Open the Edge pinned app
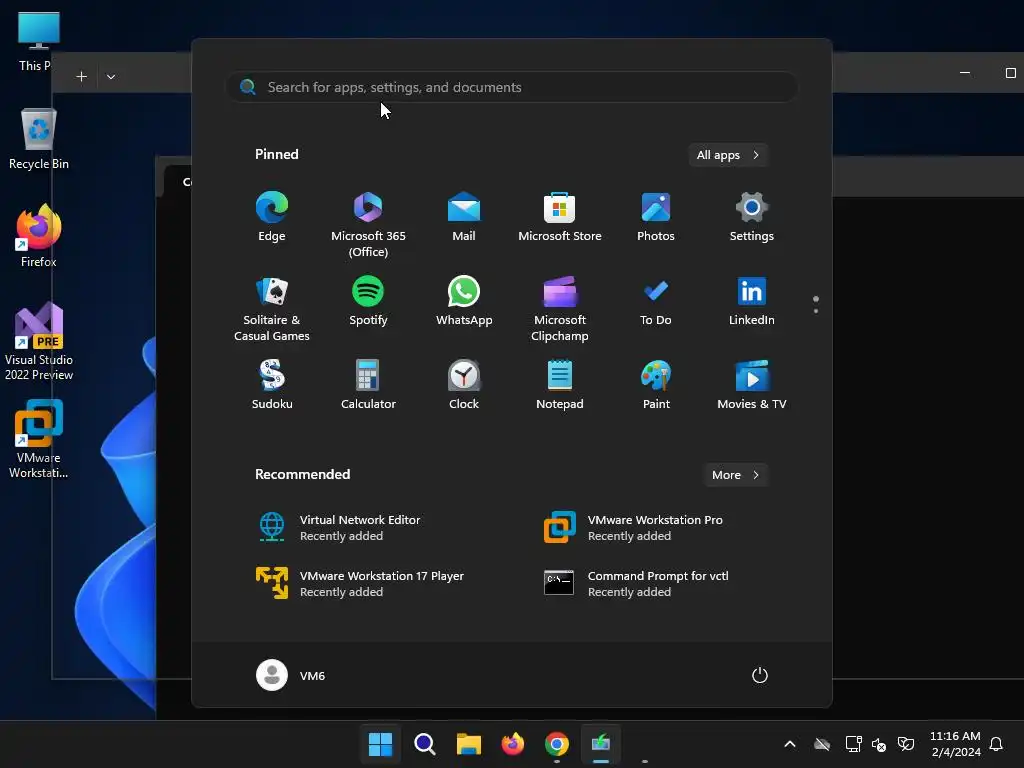 click(x=272, y=217)
